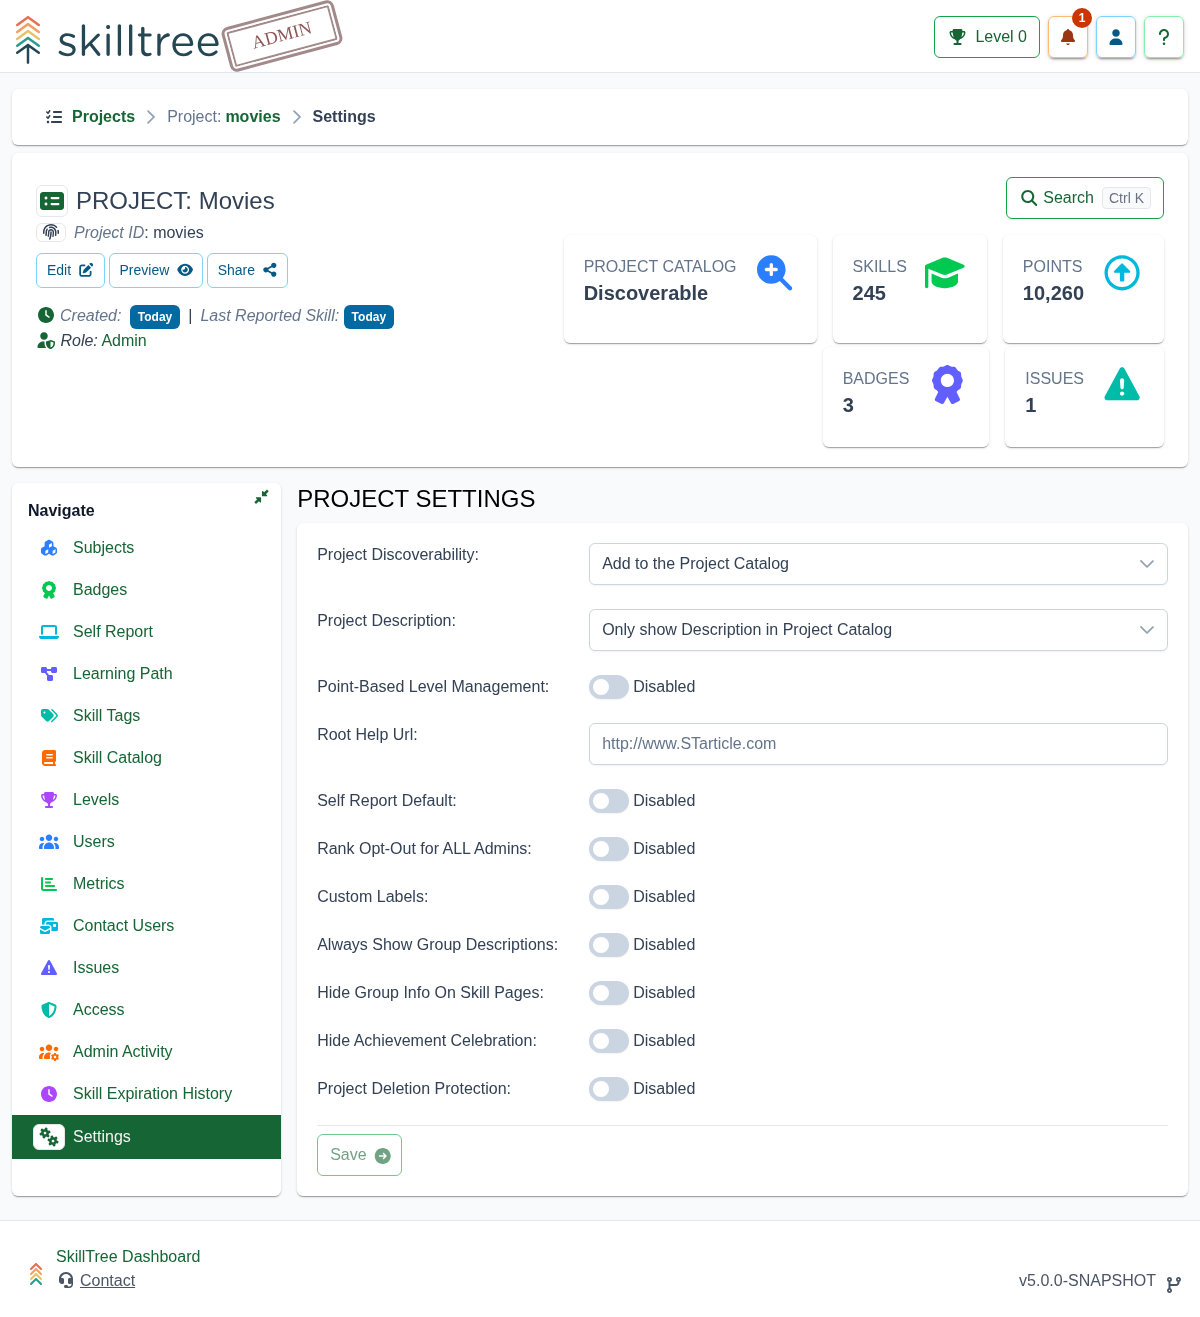1200x1317 pixels.
Task: Open the Metrics navigation item
Action: pyautogui.click(x=146, y=884)
